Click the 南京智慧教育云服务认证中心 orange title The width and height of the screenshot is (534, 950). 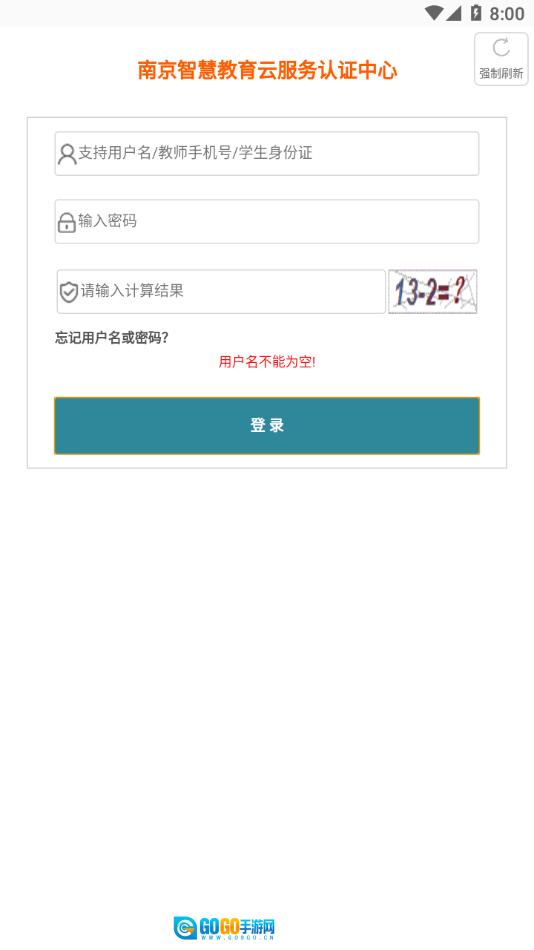click(x=267, y=71)
